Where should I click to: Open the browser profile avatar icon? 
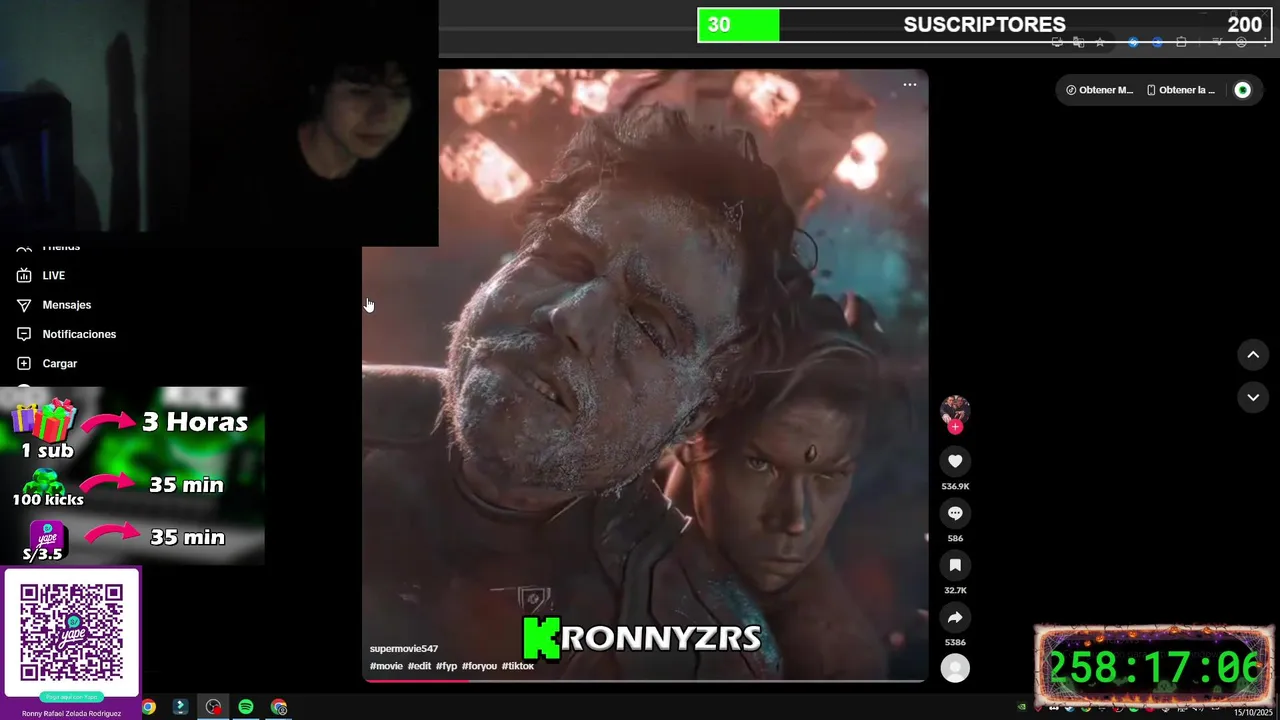point(1241,42)
